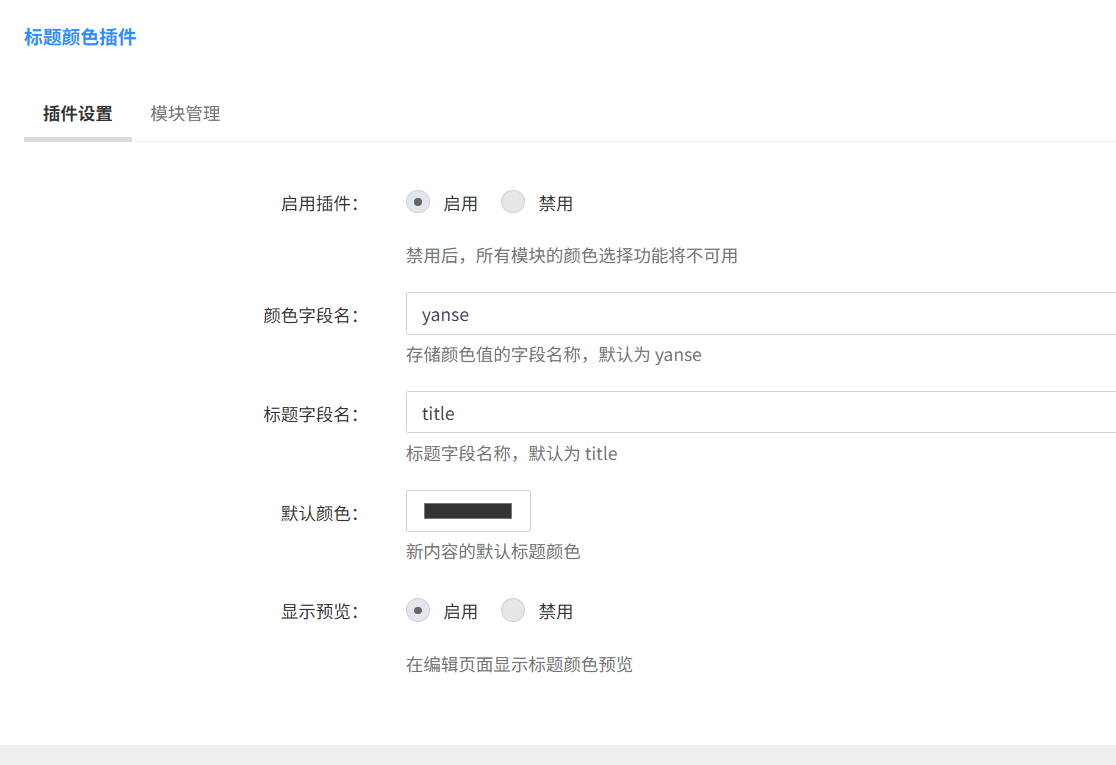Viewport: 1116px width, 765px height.
Task: Click the 标题颜色插件 page title
Action: [80, 37]
